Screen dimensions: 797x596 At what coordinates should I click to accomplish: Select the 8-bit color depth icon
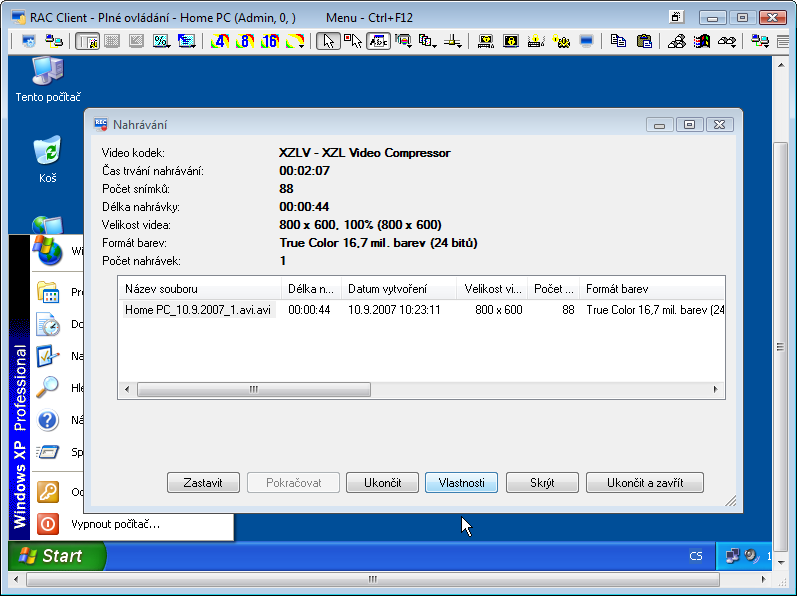[x=245, y=41]
